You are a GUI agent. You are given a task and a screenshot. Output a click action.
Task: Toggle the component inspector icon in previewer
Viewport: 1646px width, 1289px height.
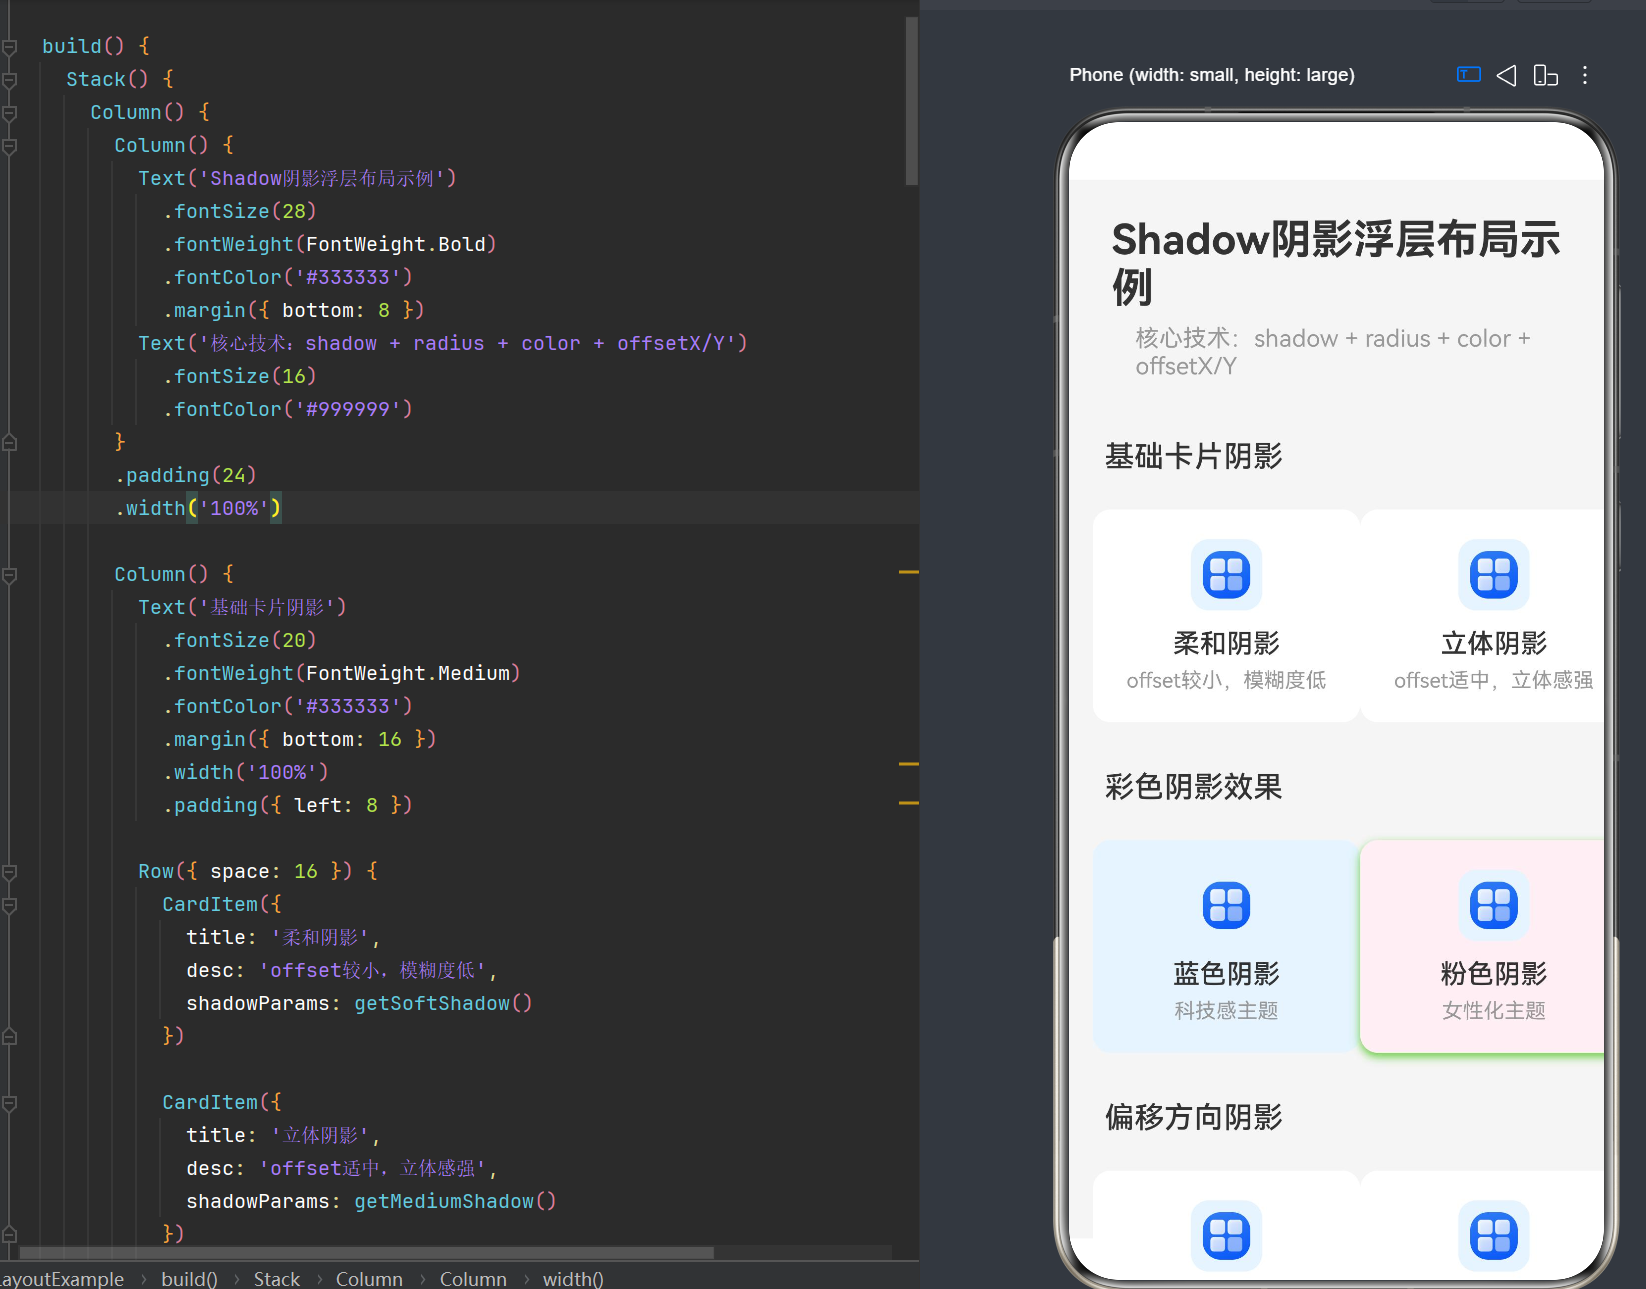(x=1468, y=75)
